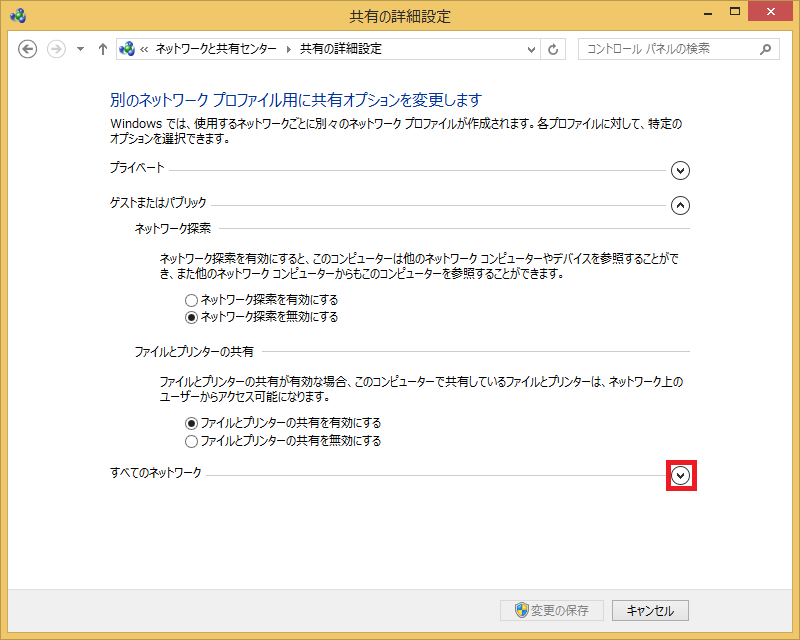The width and height of the screenshot is (800, 640).
Task: Refresh the address bar location
Action: tap(555, 49)
